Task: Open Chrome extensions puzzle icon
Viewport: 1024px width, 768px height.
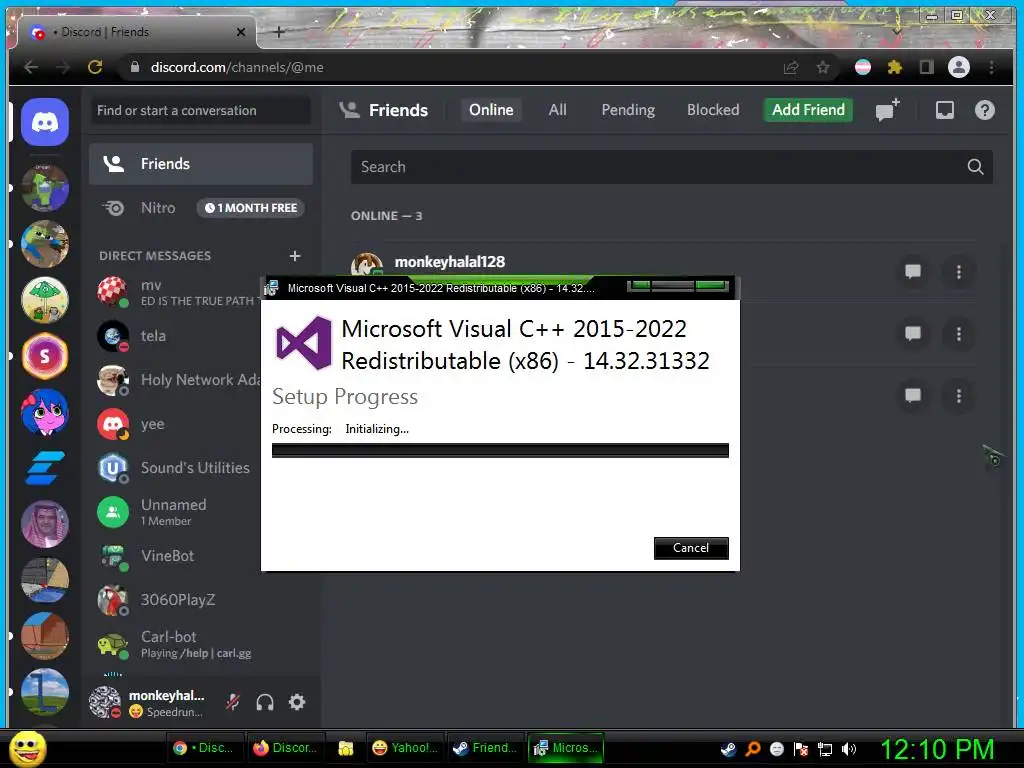Action: (894, 67)
